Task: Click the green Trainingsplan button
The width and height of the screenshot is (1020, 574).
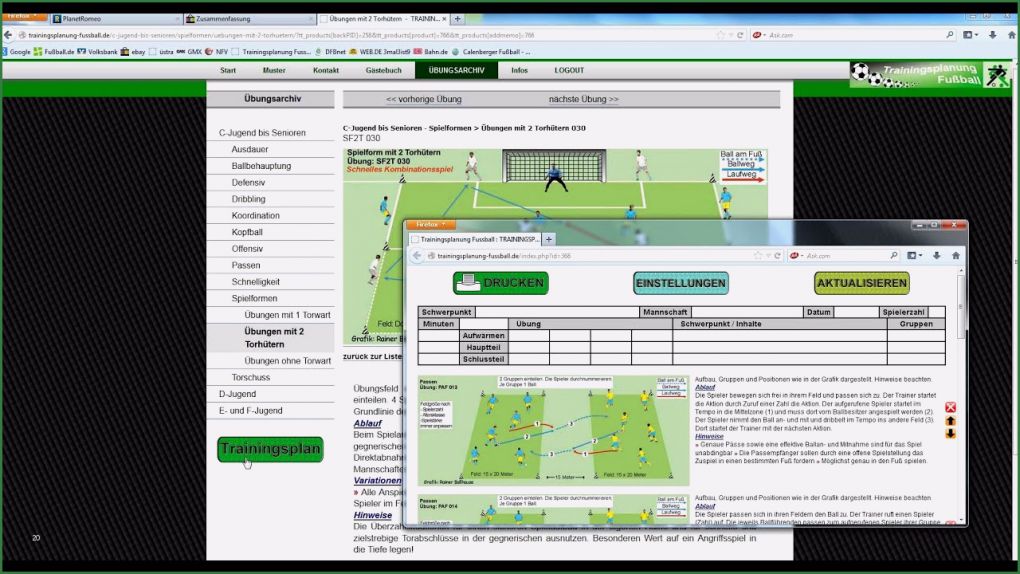Action: [x=270, y=449]
